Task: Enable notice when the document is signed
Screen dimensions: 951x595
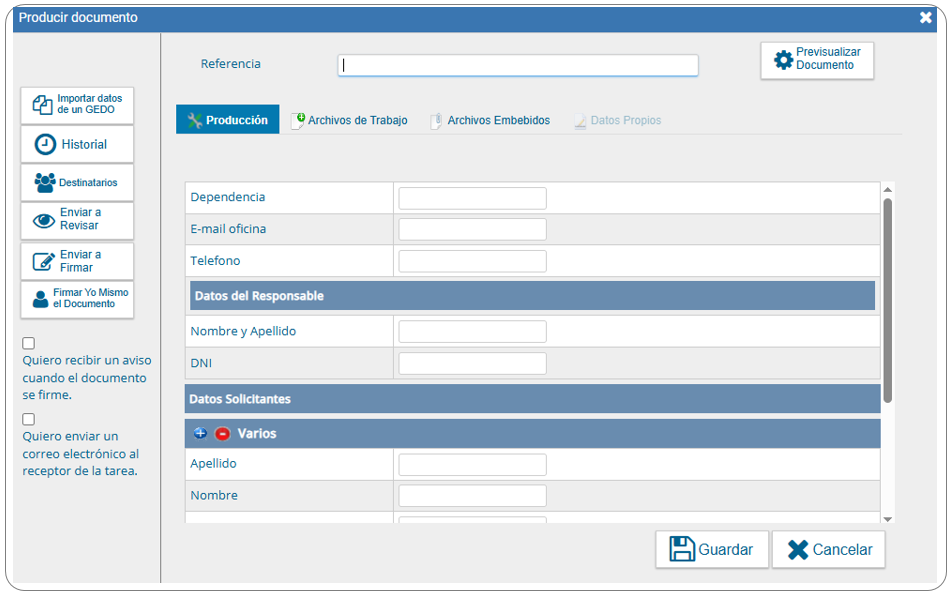Action: [29, 343]
